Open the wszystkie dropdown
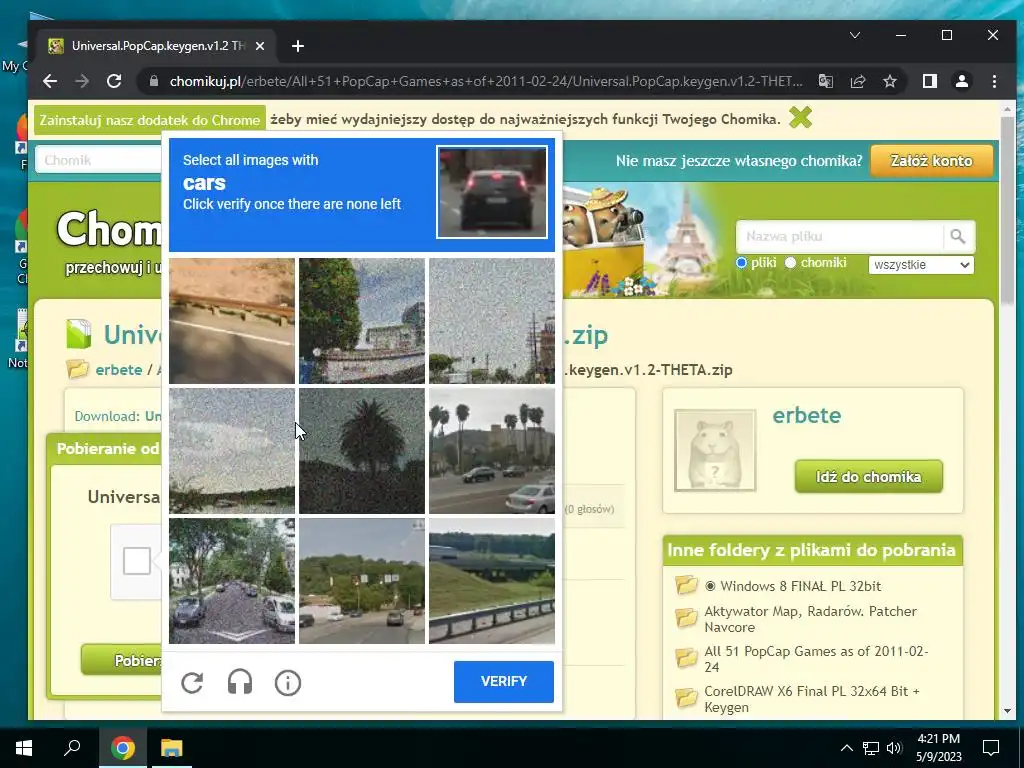This screenshot has height=768, width=1024. [921, 264]
